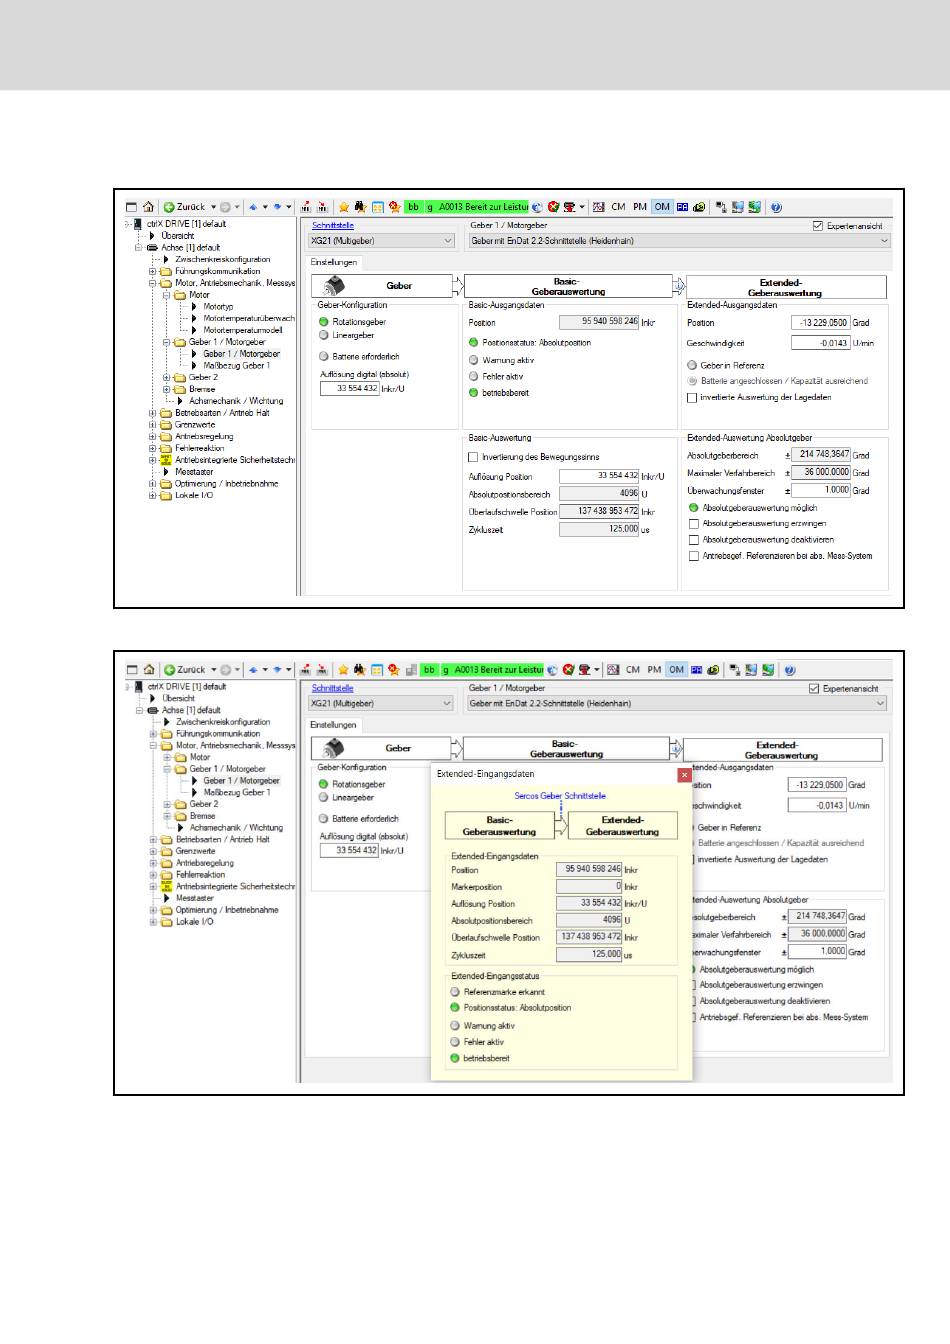950x1344 pixels.
Task: Open the XG21 (Multigeber) dropdown in upper window
Action: pyautogui.click(x=382, y=241)
